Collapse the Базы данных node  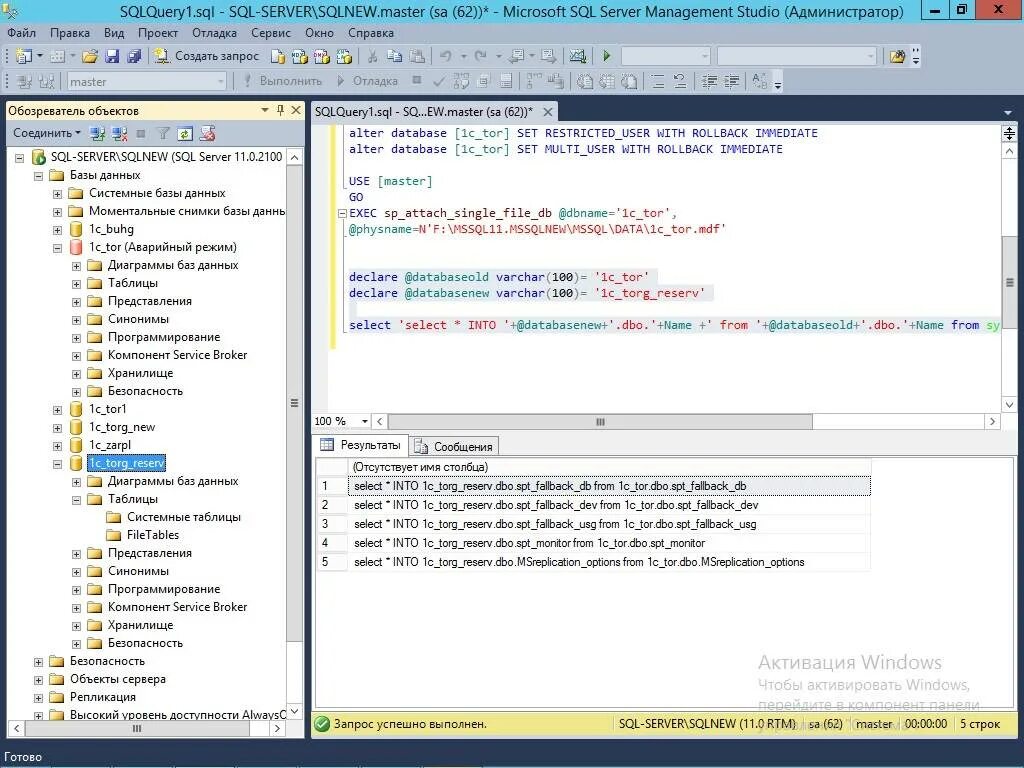[x=39, y=176]
